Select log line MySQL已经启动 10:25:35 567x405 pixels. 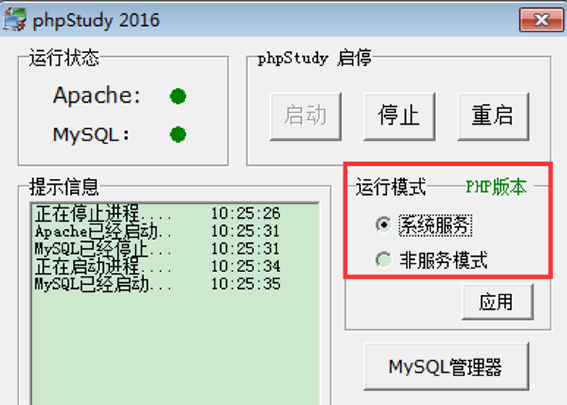(158, 284)
